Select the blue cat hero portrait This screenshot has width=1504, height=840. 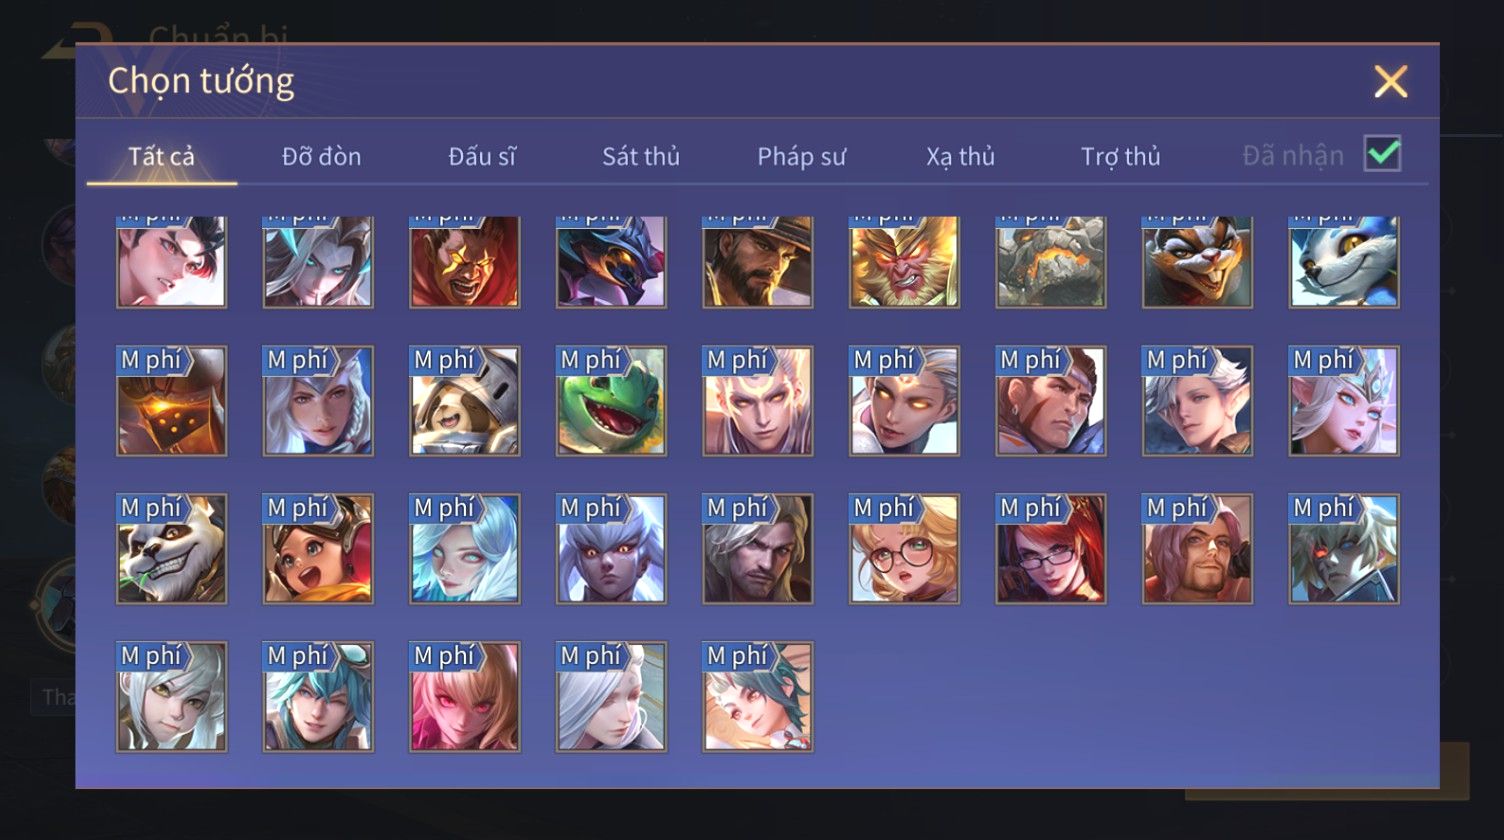[x=1344, y=262]
